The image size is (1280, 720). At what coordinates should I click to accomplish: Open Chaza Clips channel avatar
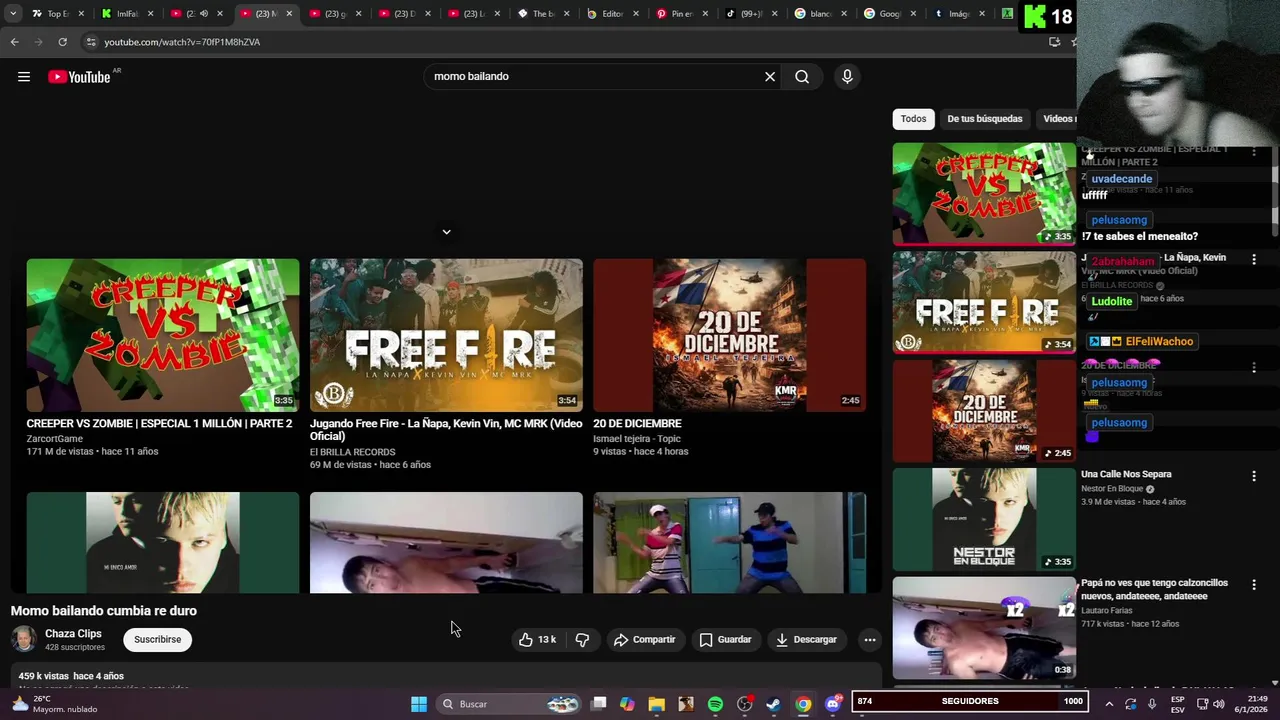24,640
